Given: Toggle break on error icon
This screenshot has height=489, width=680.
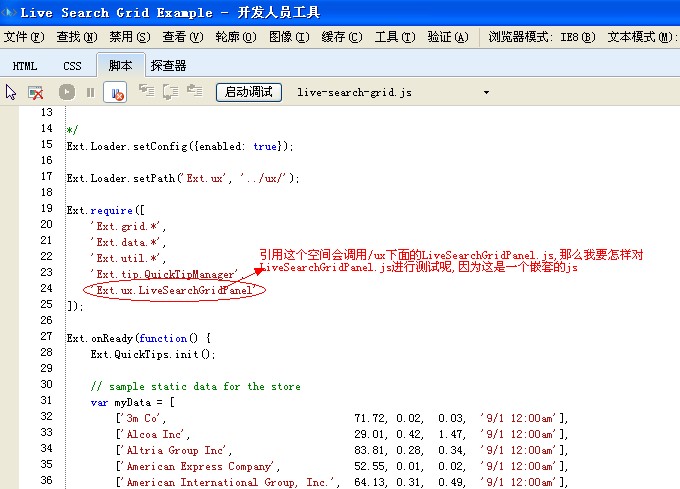Looking at the screenshot, I should click(x=115, y=92).
